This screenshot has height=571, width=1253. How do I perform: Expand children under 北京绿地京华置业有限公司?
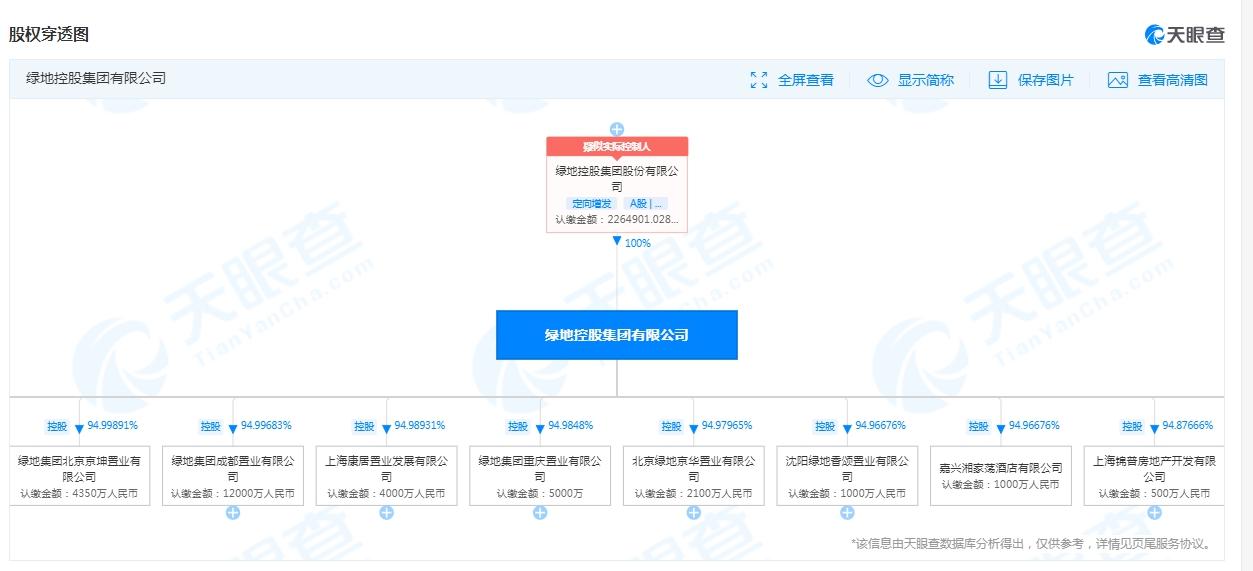(x=694, y=513)
